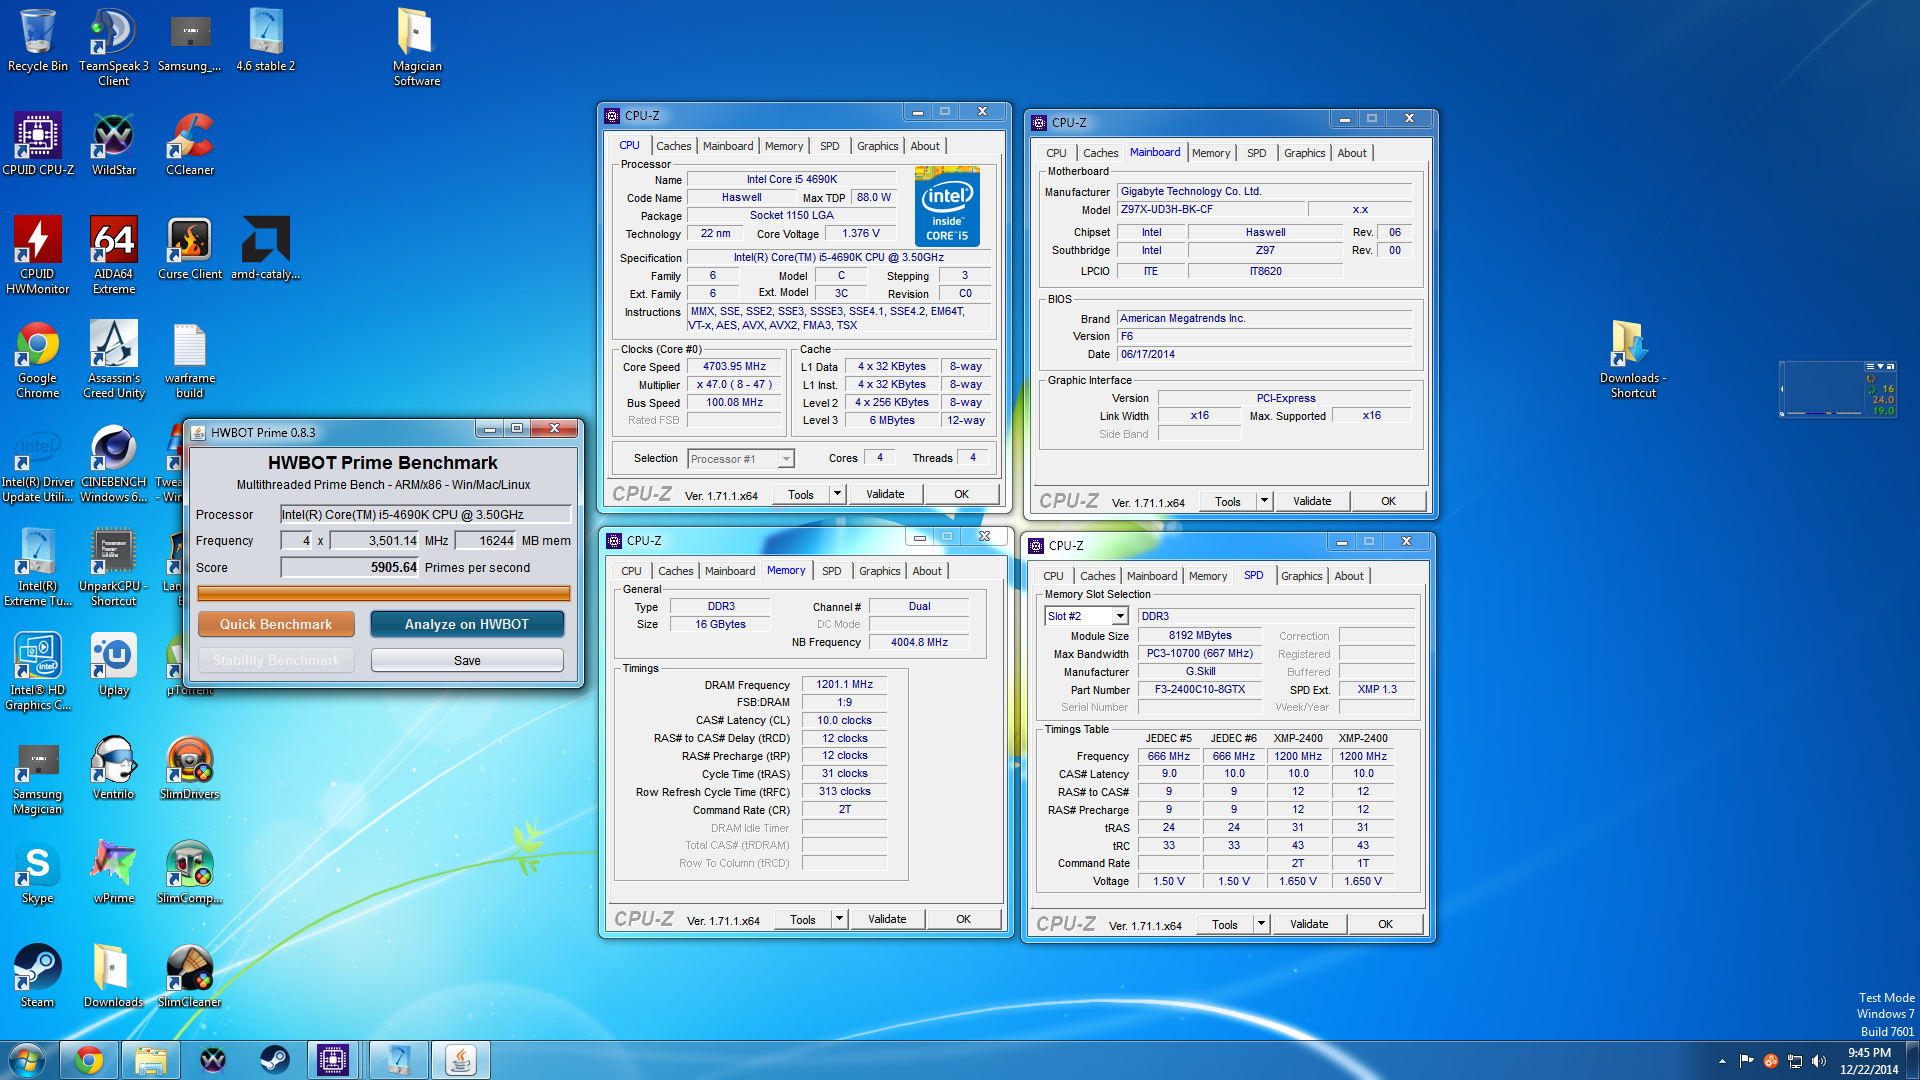Open the WildStar game shortcut
The height and width of the screenshot is (1080, 1920).
click(113, 145)
